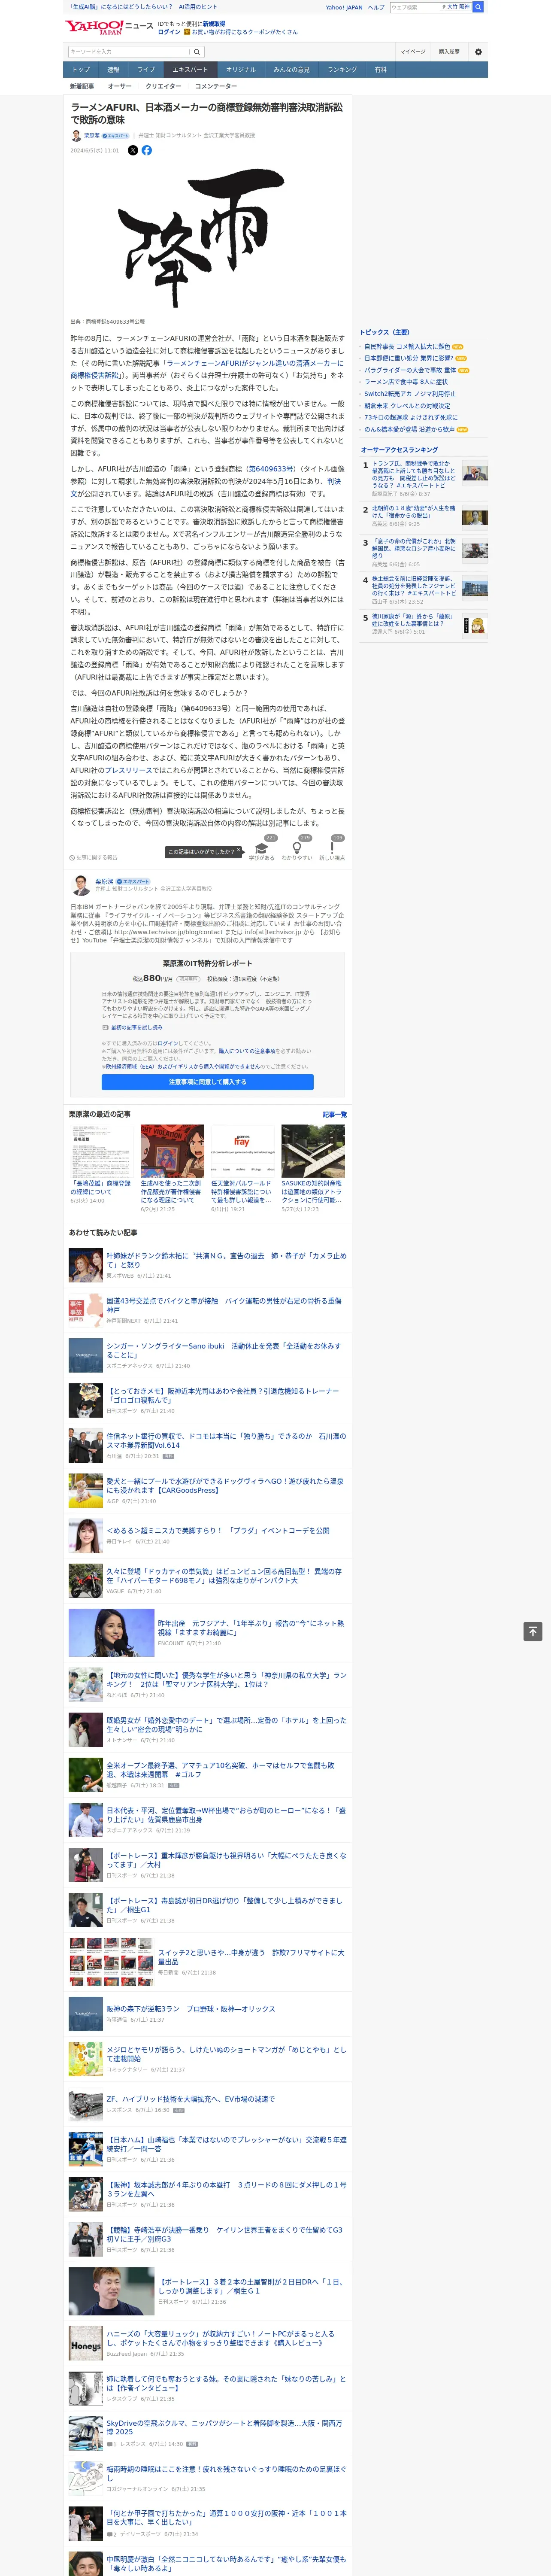
Task: Open 最初の記事を試し読み link
Action: (x=134, y=1027)
